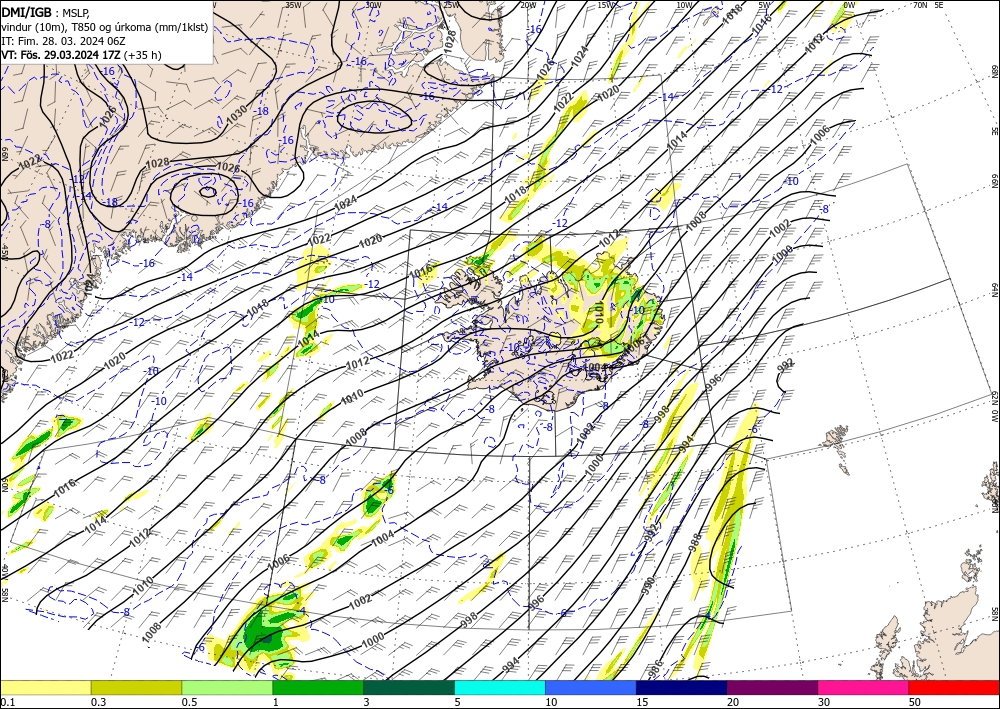Choose the navy 15–20 legend color segment
Image resolution: width=1000 pixels, height=709 pixels.
point(682,687)
